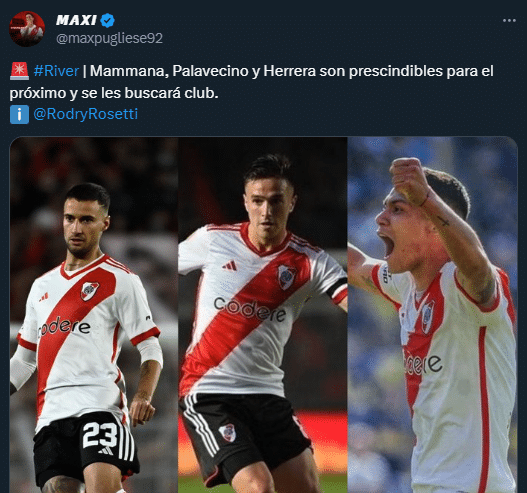Screen dimensions: 527x493
Task: Click the red siren emoji icon
Action: point(19,71)
